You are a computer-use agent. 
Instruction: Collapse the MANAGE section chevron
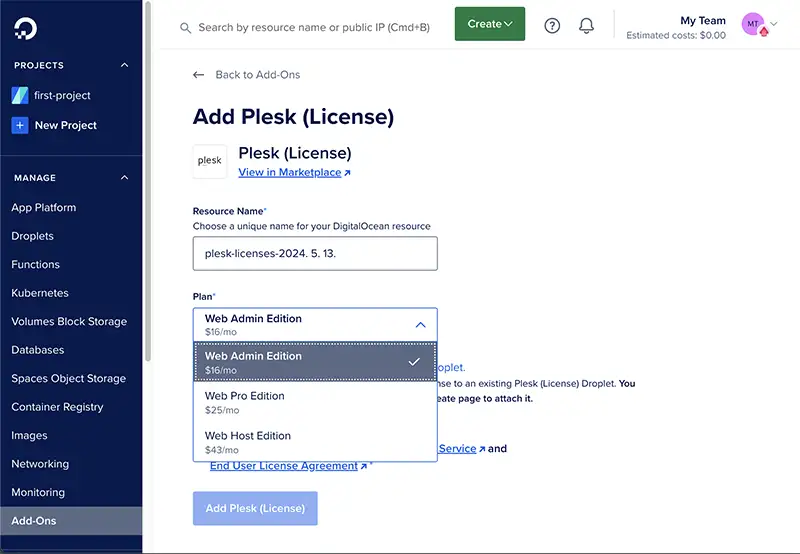coord(124,178)
